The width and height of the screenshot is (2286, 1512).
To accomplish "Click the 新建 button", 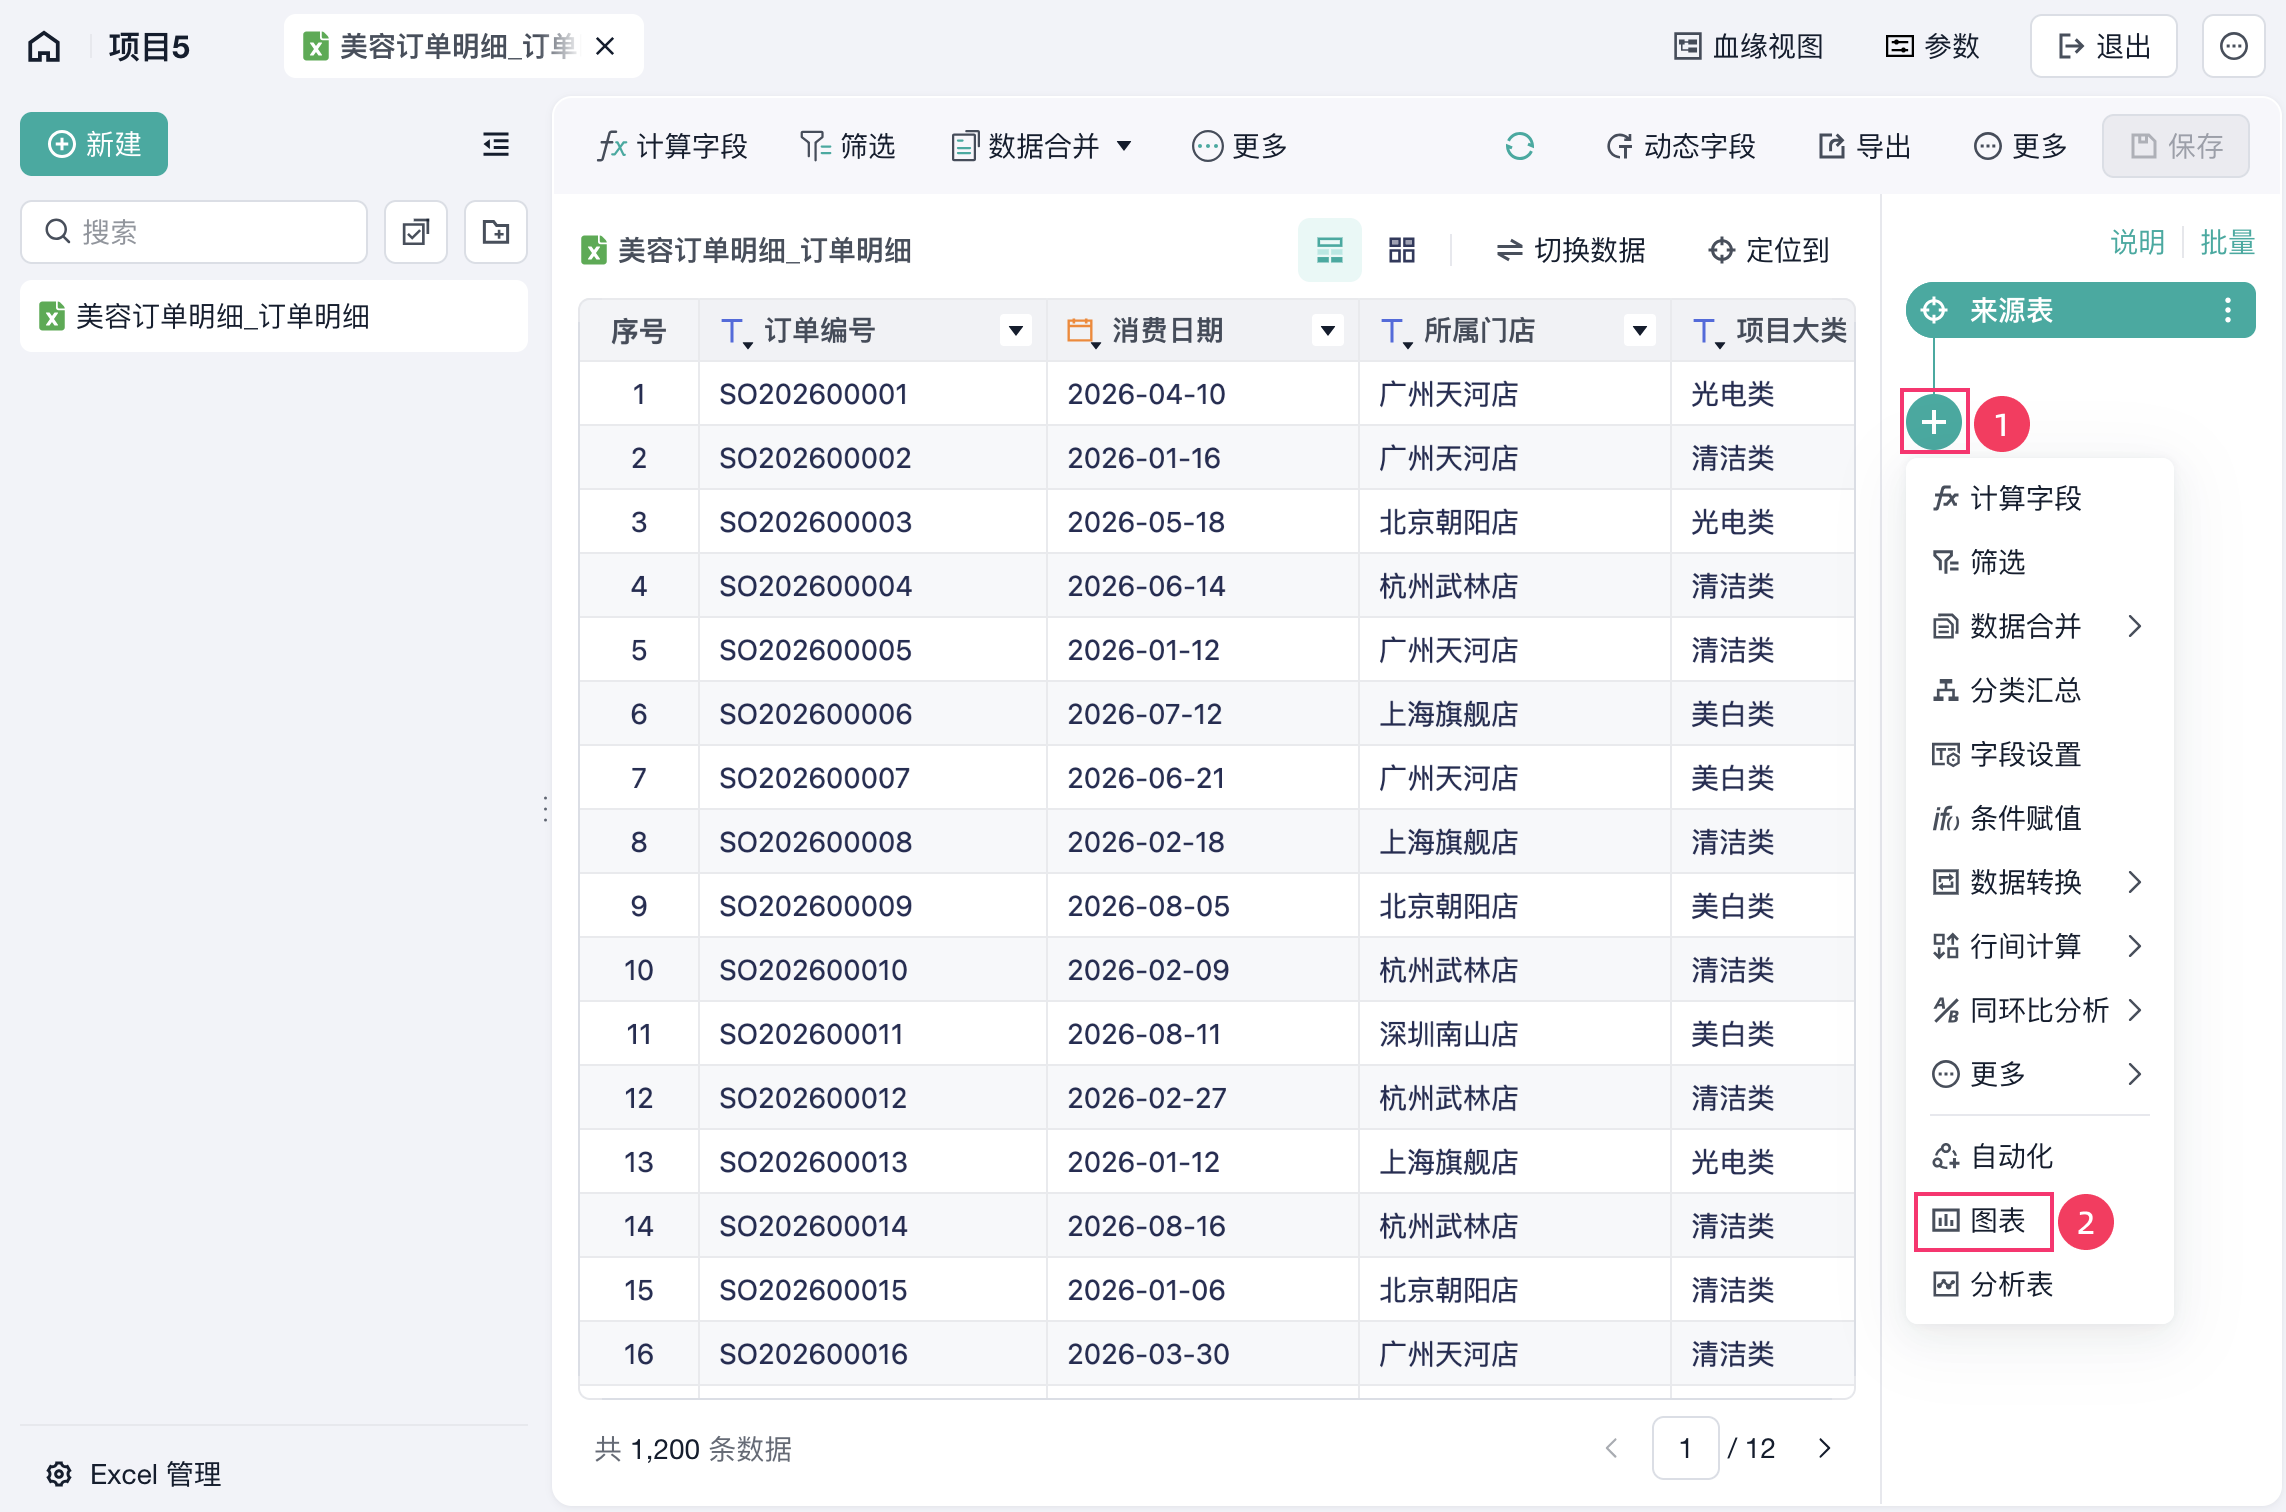I will 94,145.
